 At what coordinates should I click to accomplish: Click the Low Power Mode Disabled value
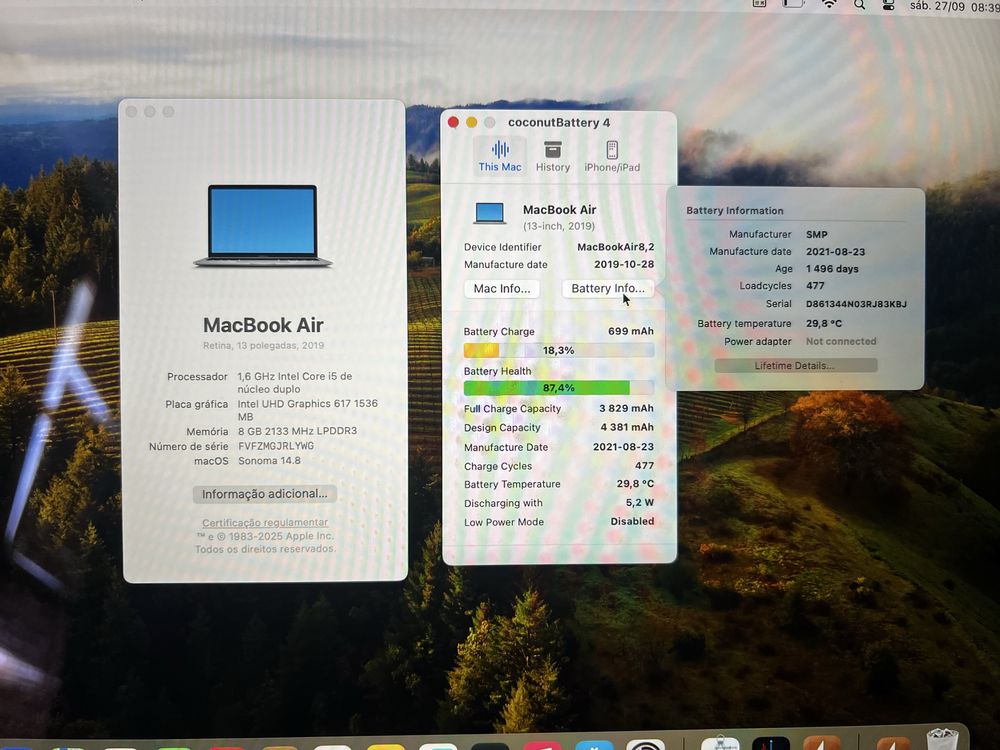pyautogui.click(x=632, y=521)
